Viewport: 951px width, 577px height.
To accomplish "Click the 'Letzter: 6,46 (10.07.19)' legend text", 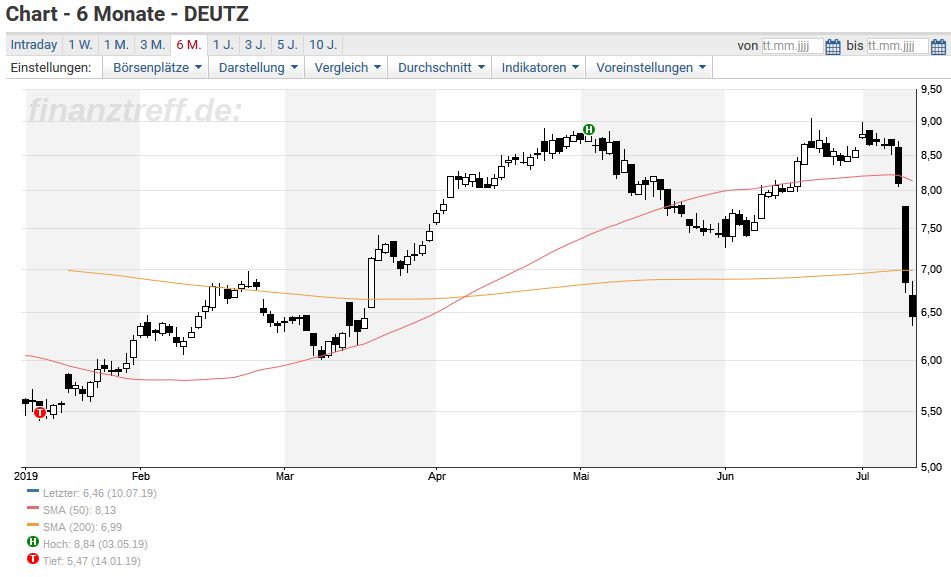I will point(99,493).
